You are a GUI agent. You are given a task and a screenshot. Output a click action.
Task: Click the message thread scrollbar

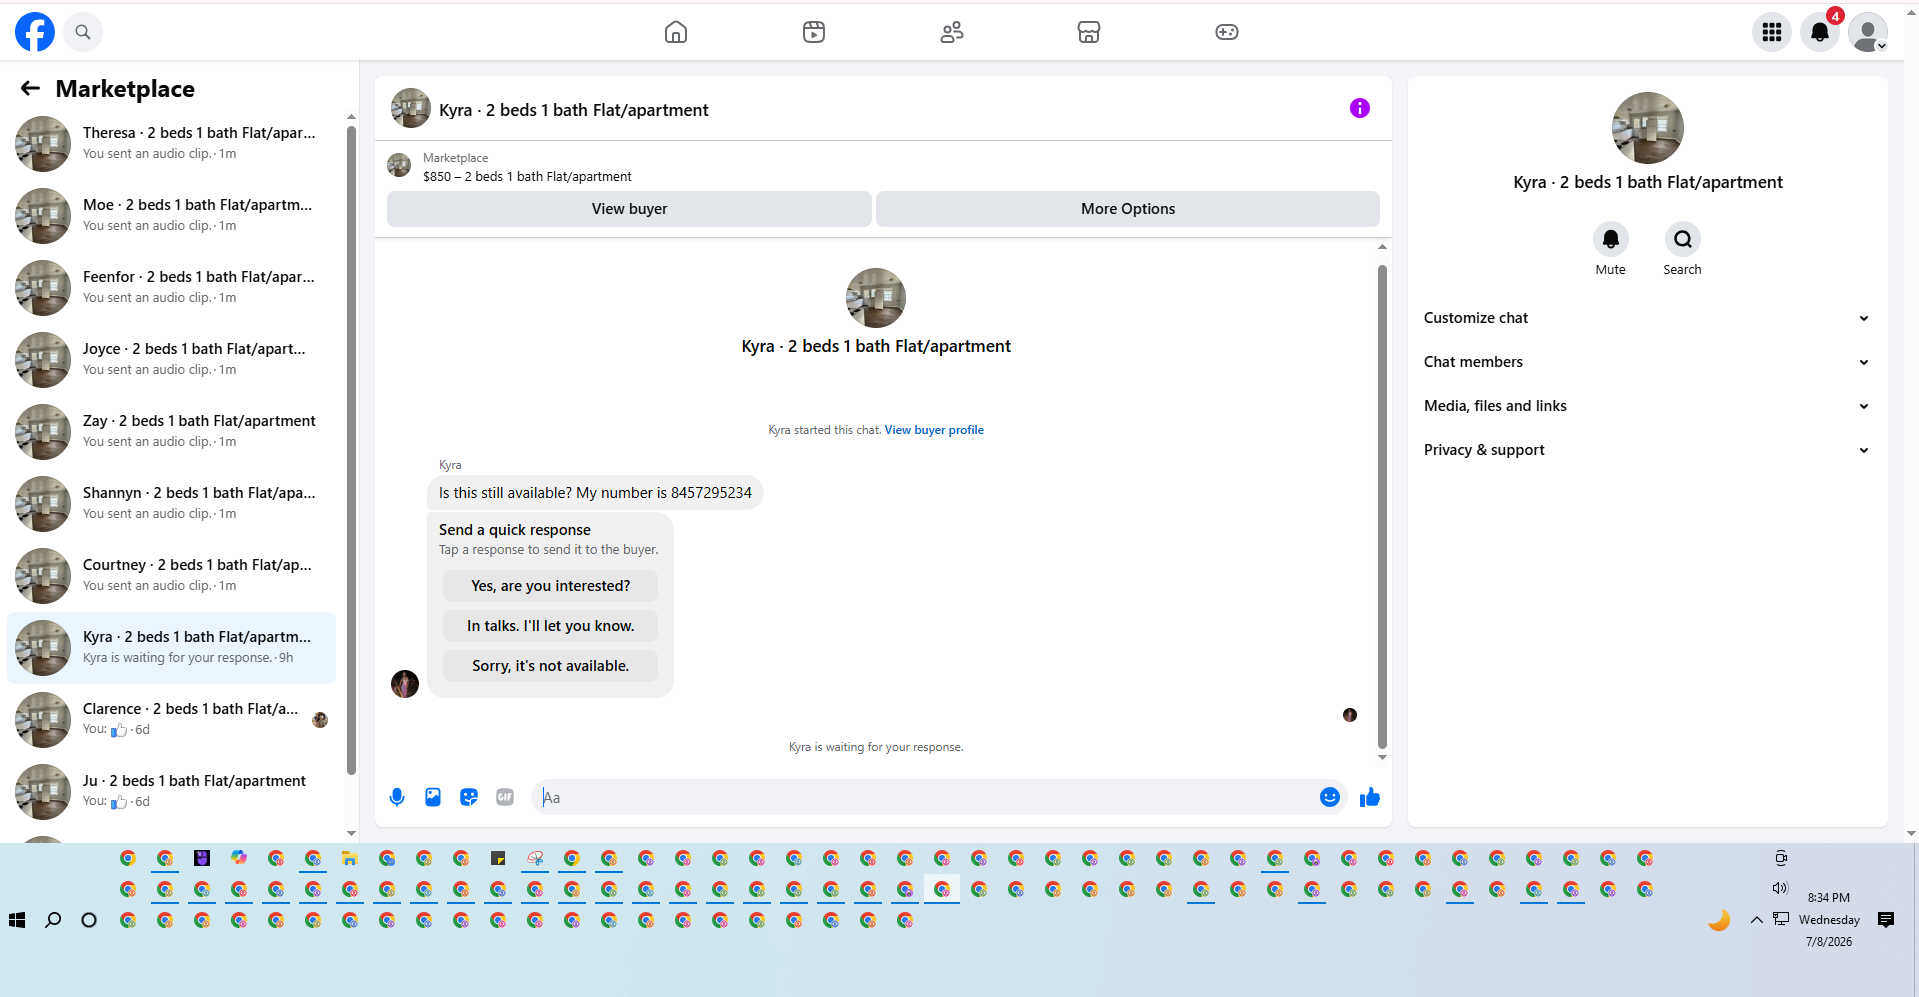(x=1382, y=505)
